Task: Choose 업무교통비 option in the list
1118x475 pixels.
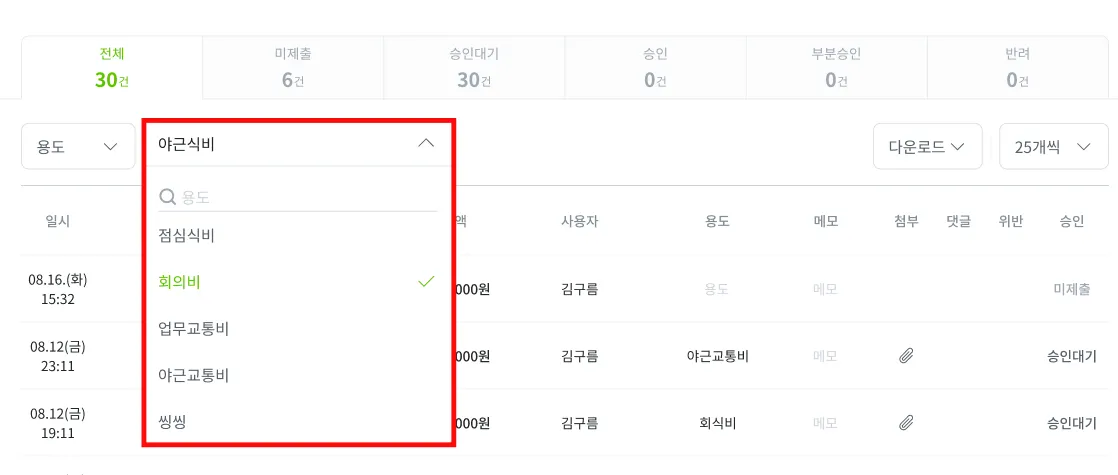Action: pyautogui.click(x=194, y=329)
